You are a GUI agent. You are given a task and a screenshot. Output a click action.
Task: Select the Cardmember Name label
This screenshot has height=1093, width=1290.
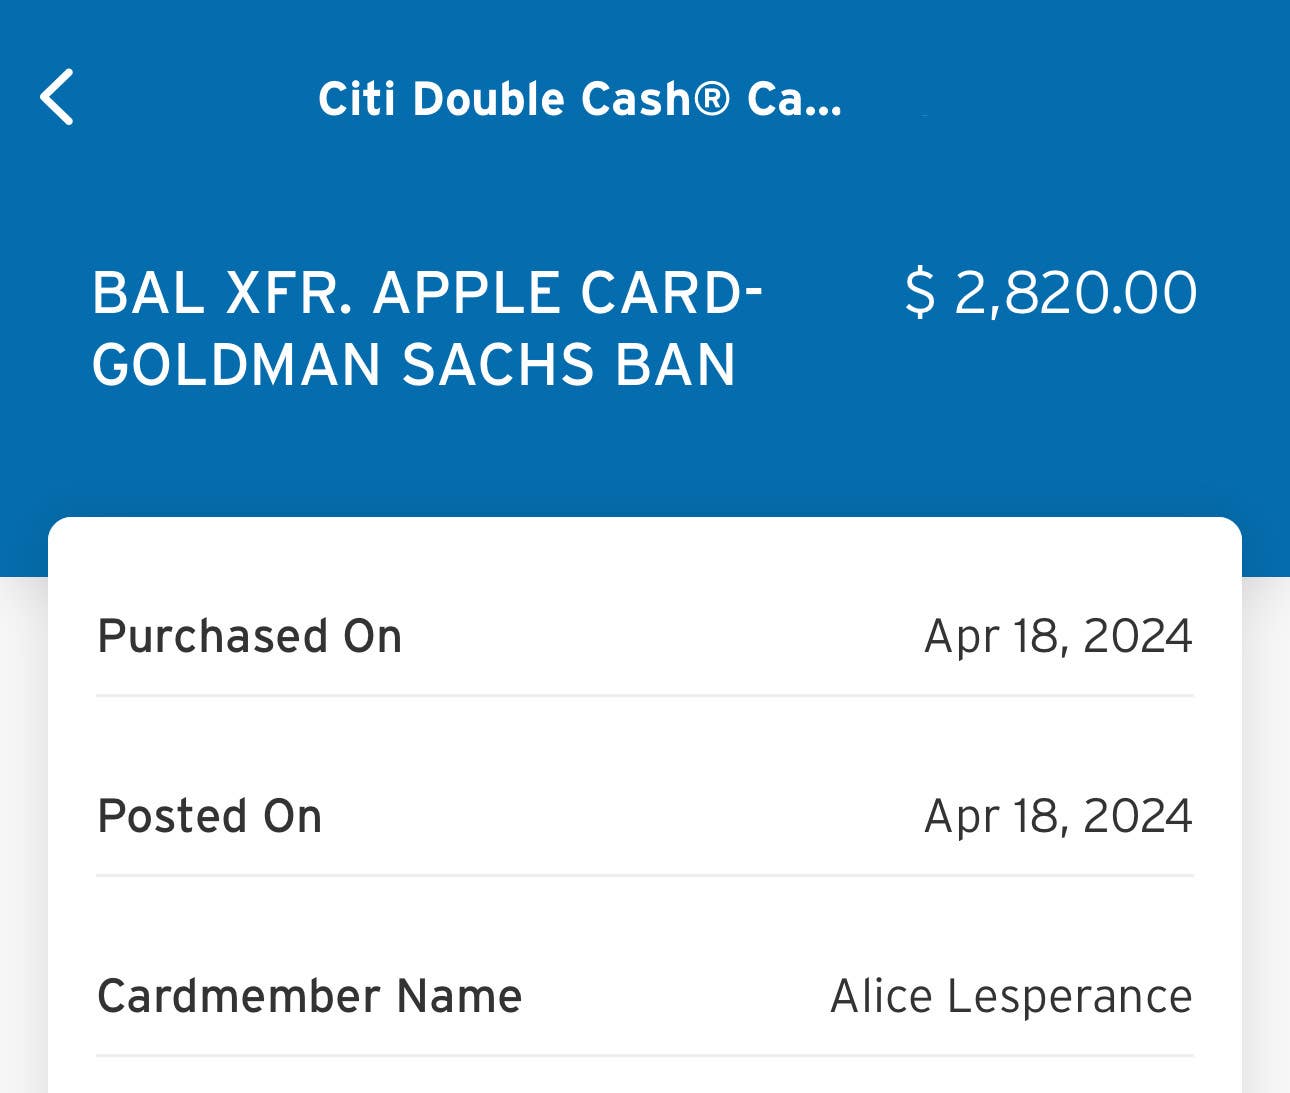(310, 996)
